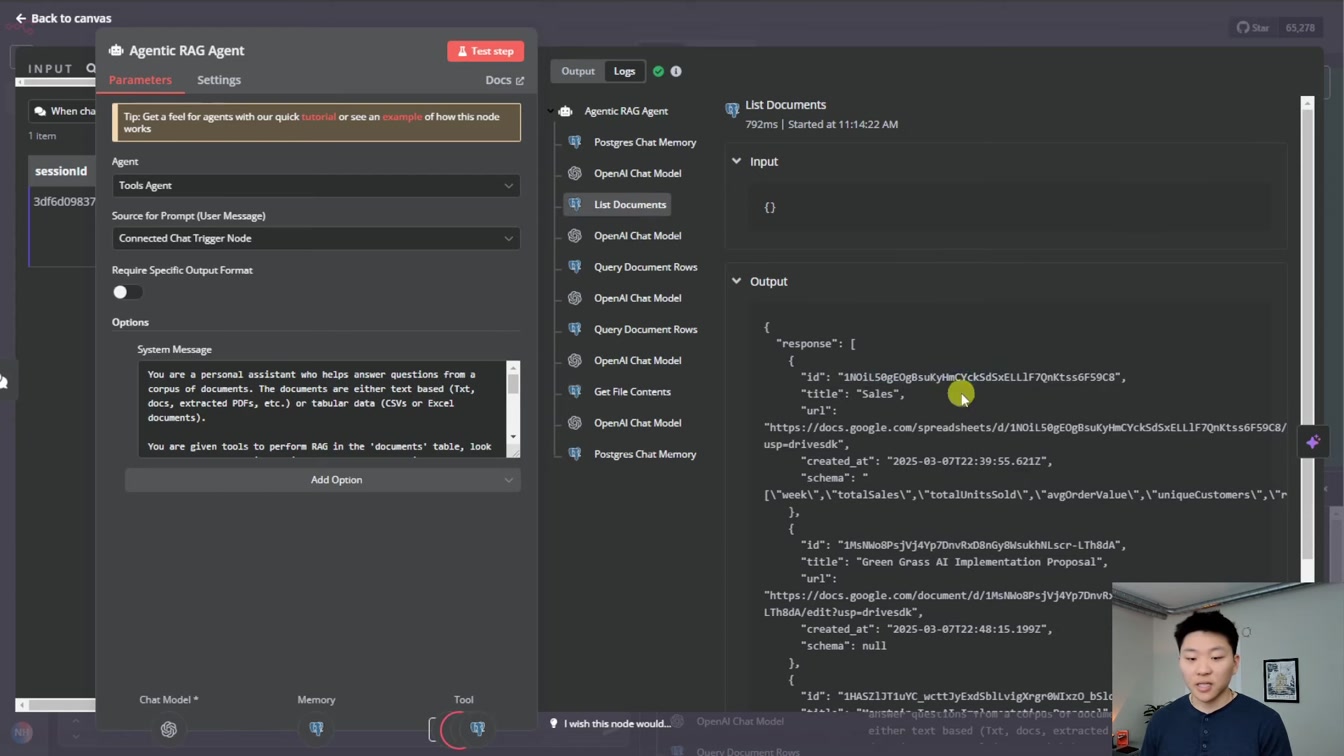
Task: Toggle Require Specific Output Format switch
Action: coord(127,292)
